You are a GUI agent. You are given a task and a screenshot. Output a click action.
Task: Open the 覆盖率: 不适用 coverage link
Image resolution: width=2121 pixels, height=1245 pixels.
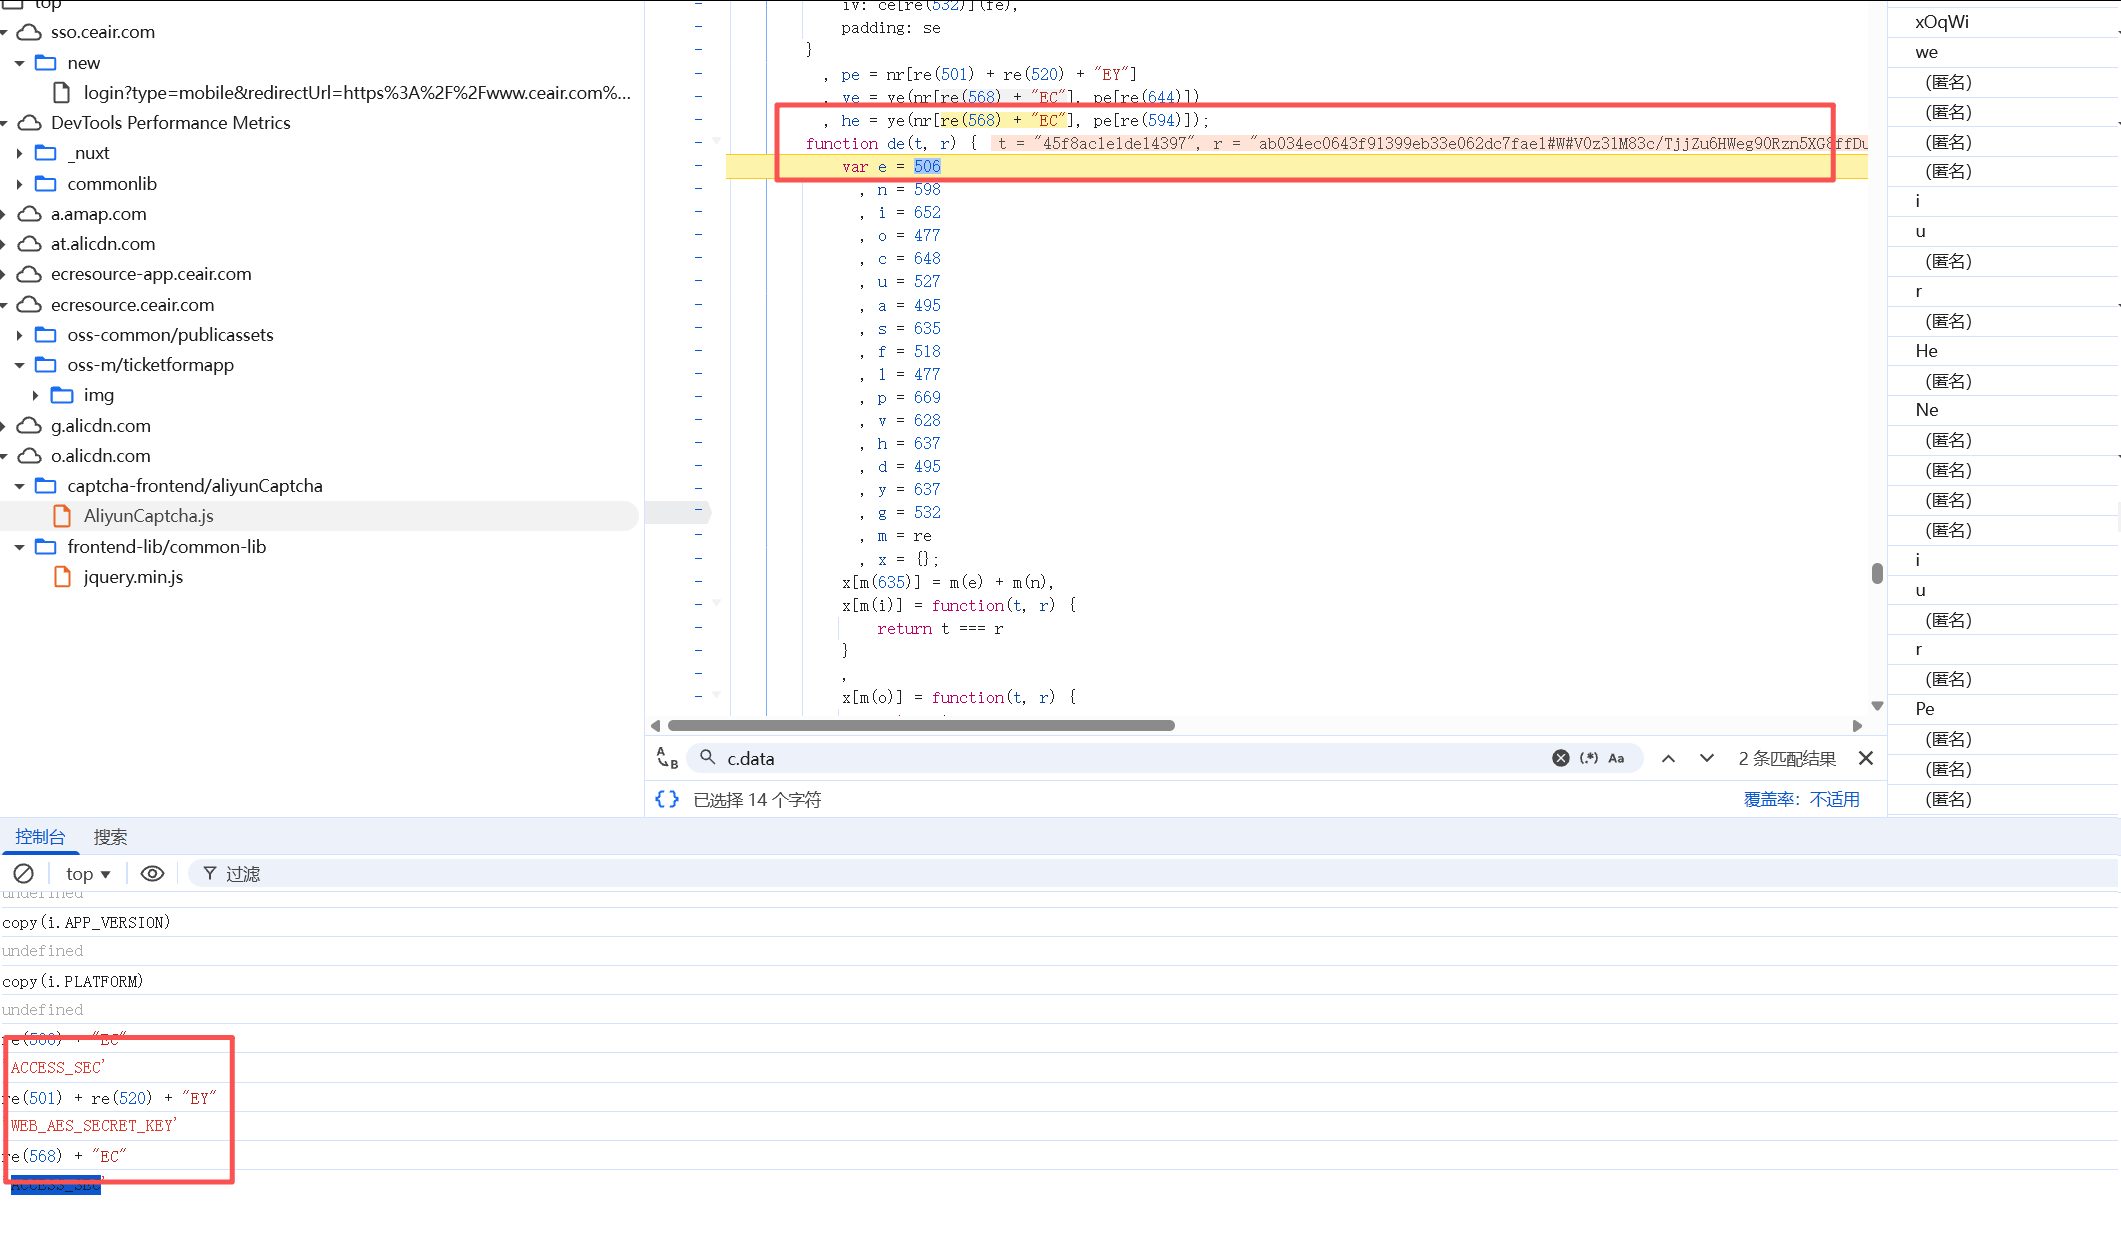[1802, 799]
